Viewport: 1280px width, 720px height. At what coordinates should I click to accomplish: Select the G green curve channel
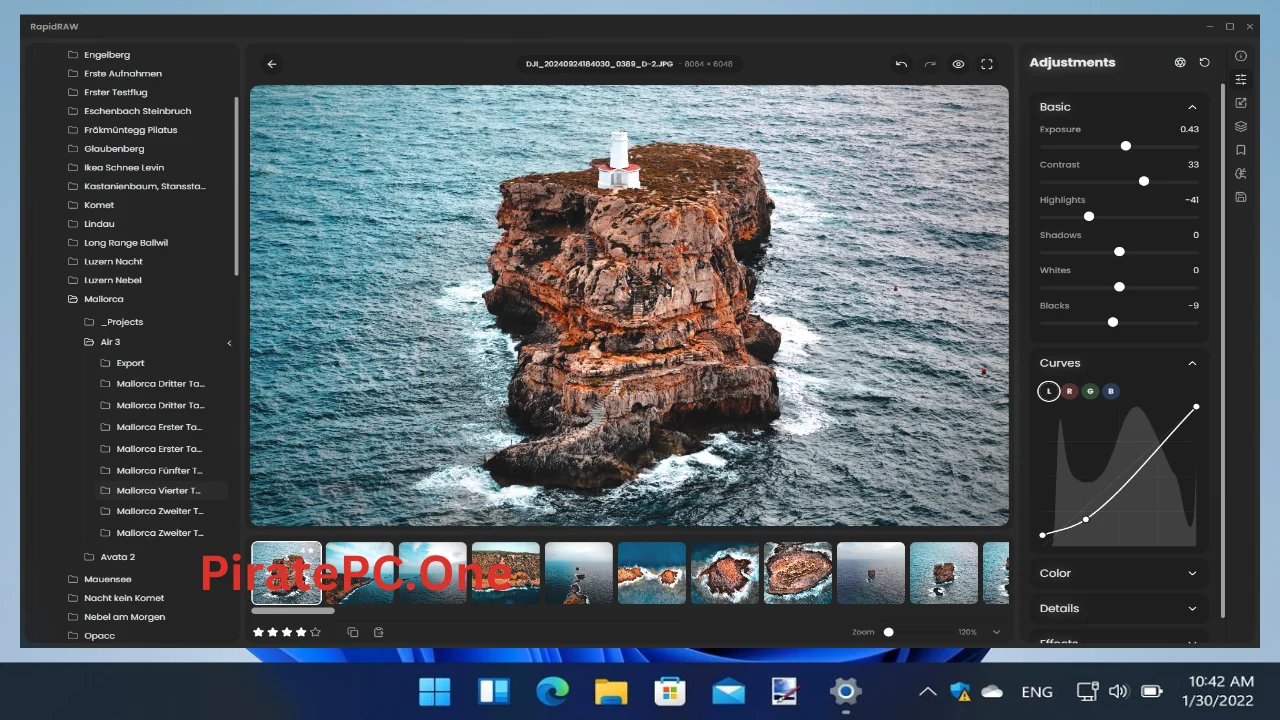click(x=1090, y=391)
